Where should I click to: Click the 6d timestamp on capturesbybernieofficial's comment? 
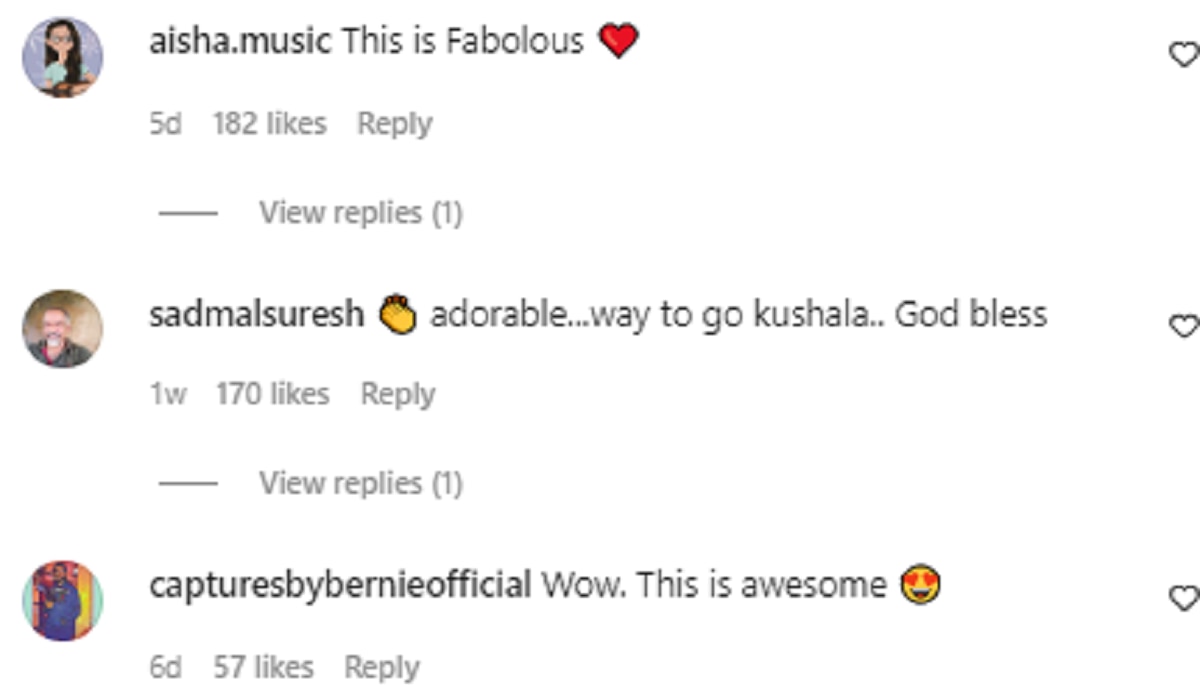click(x=166, y=667)
